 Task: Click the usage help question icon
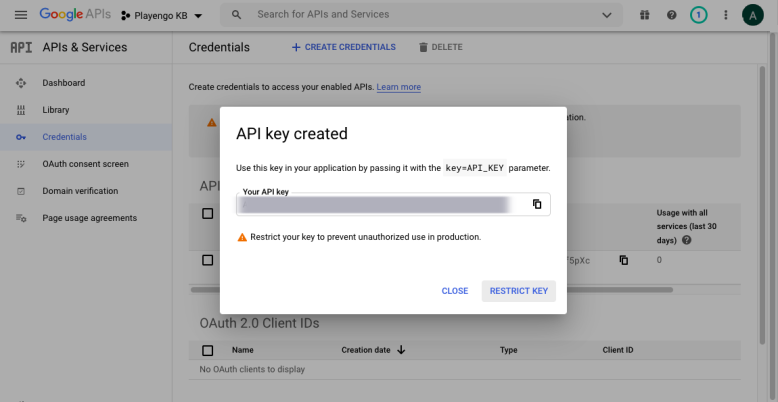pos(687,240)
